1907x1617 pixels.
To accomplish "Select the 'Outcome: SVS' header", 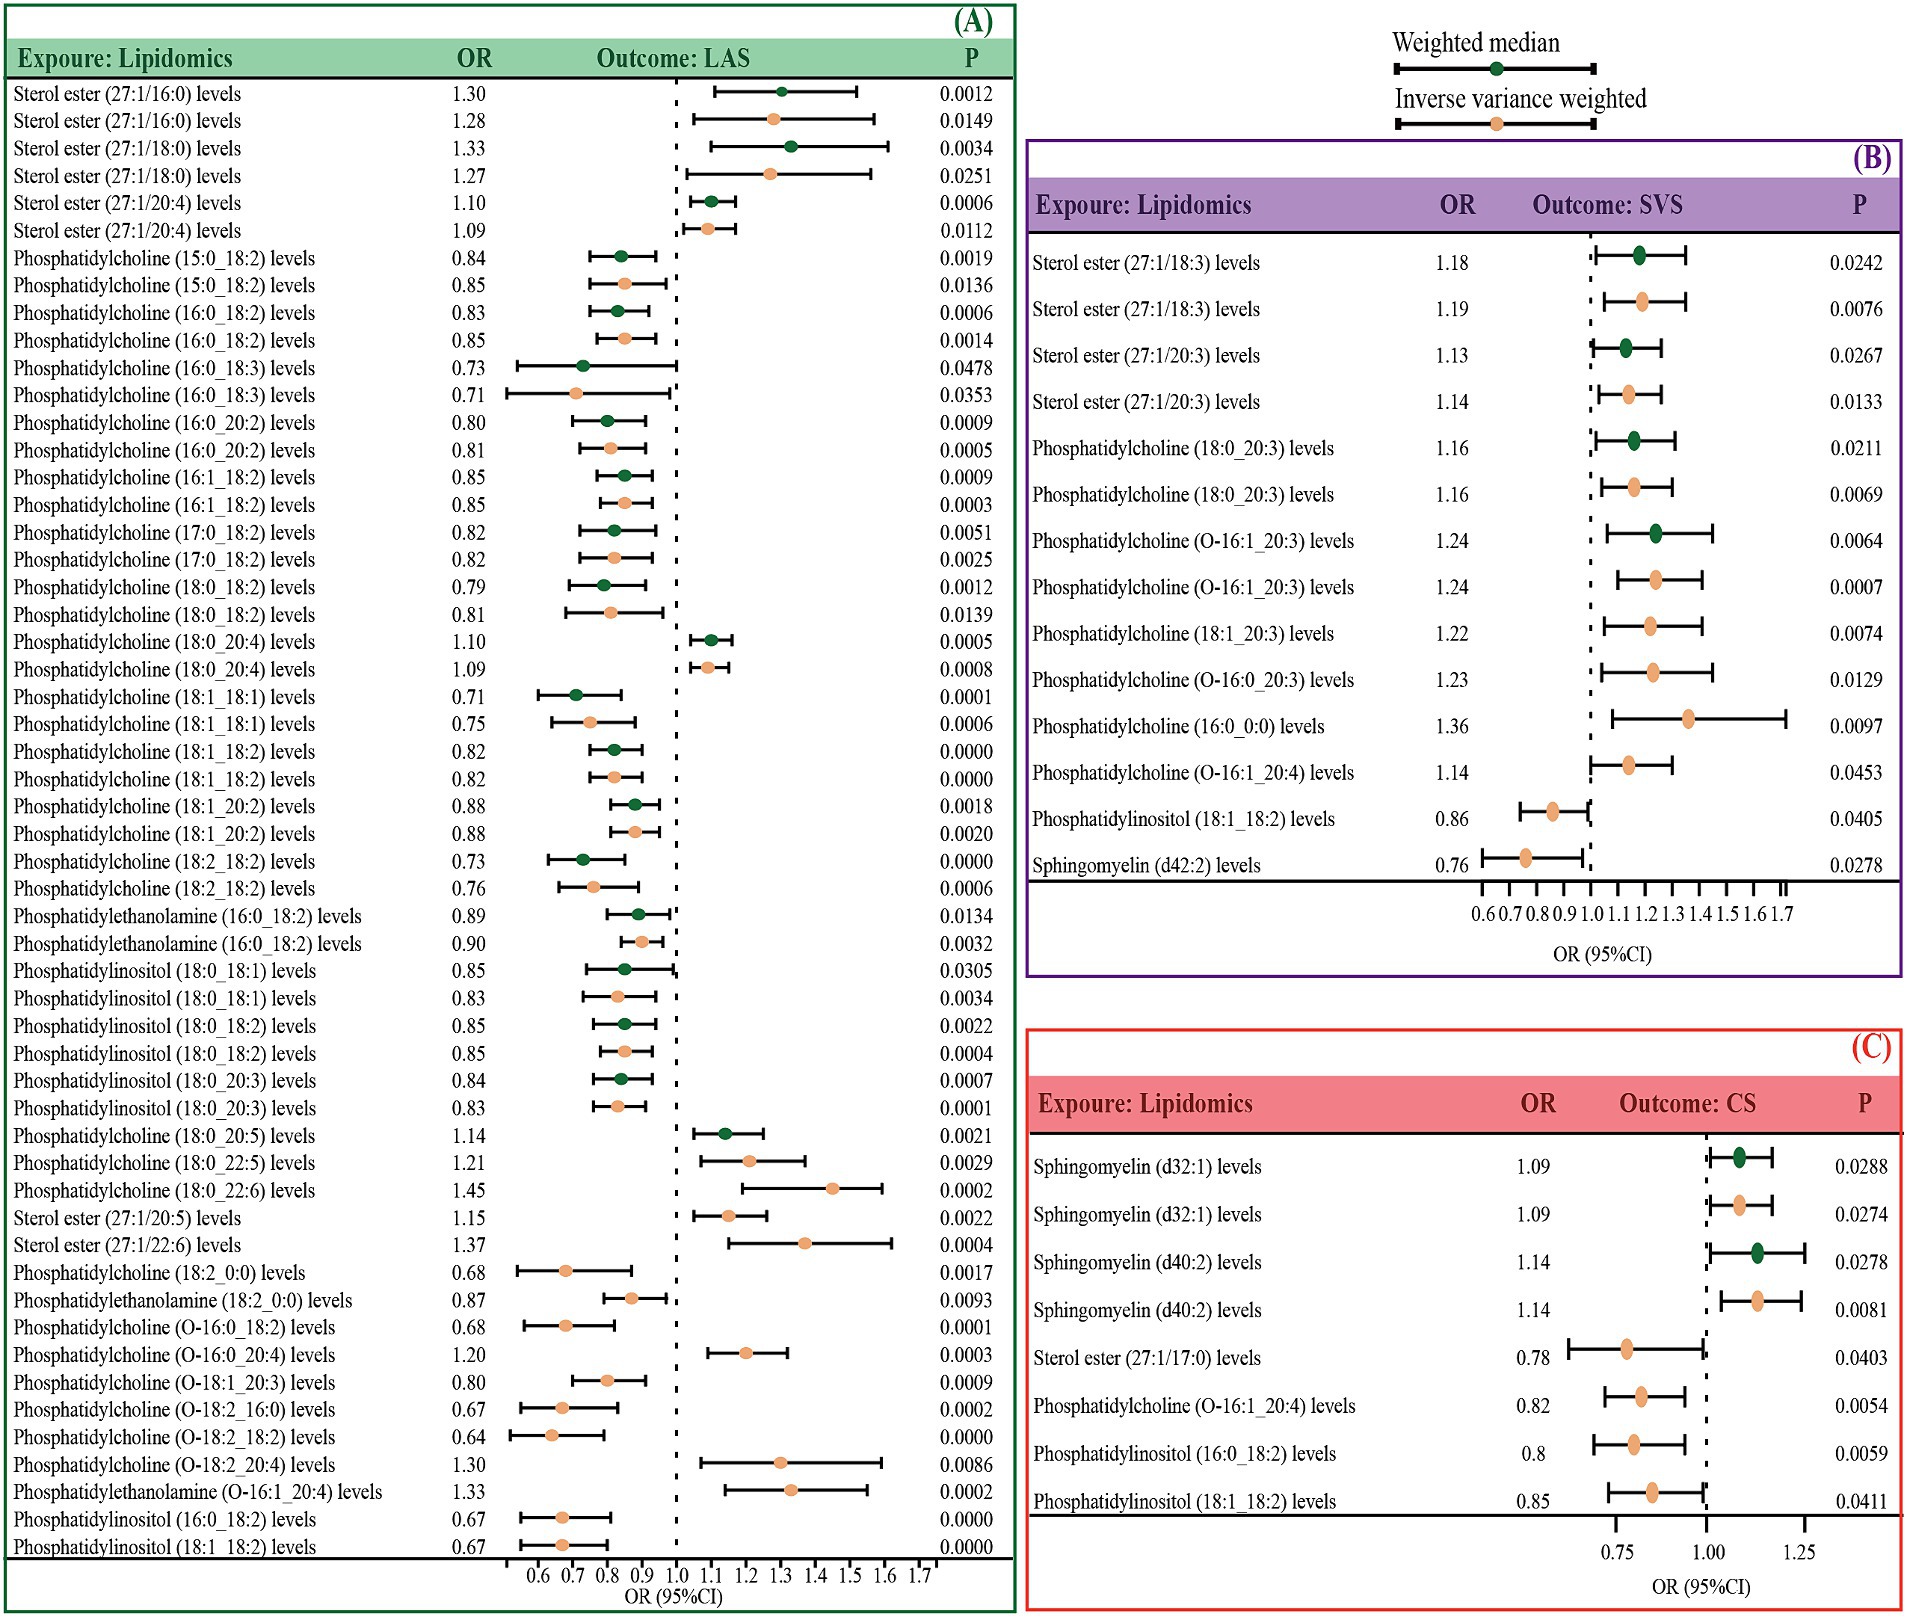I will coord(1608,205).
